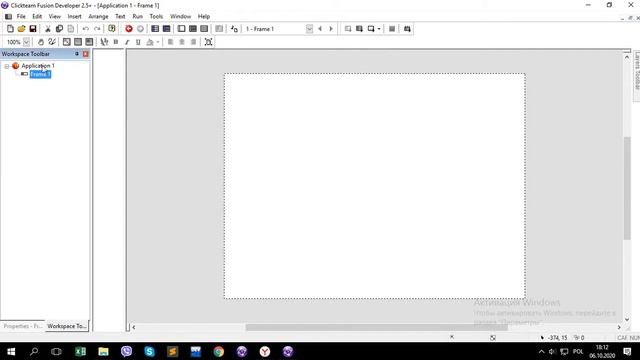Open the Edit menu
The width and height of the screenshot is (640, 360).
(37, 16)
